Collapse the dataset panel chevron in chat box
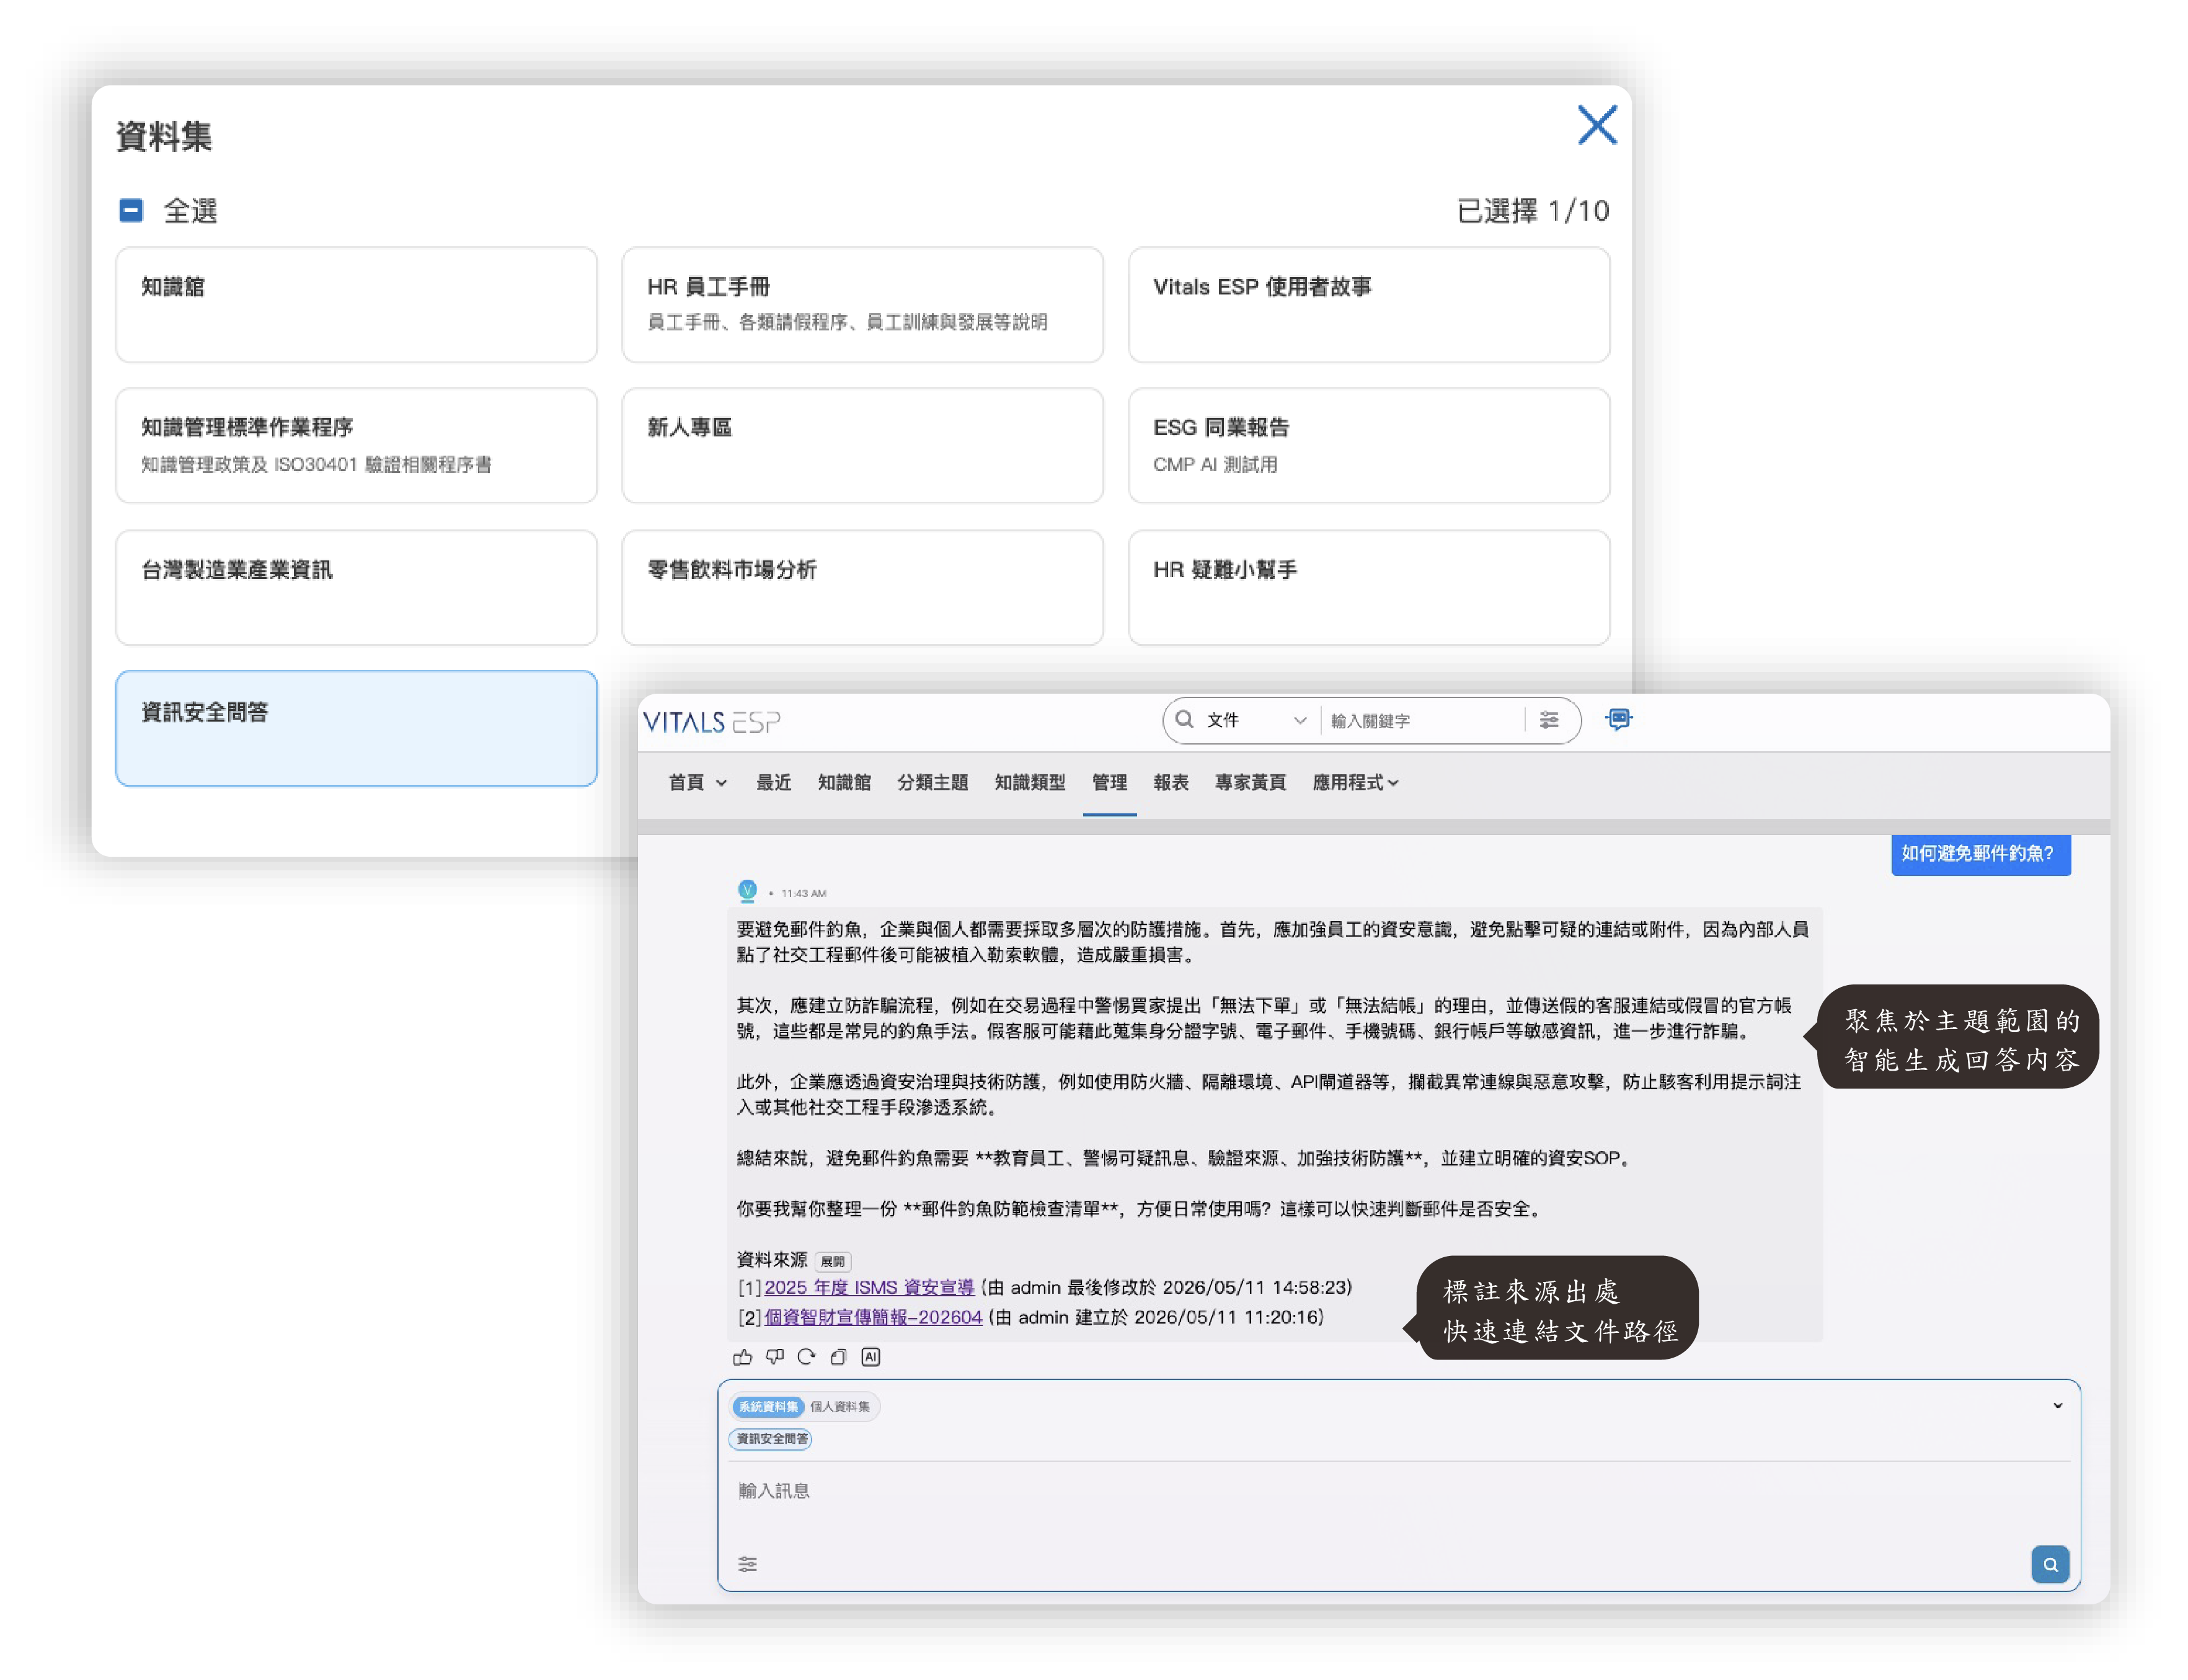Viewport: 2188px width, 1680px height. (x=2057, y=1405)
